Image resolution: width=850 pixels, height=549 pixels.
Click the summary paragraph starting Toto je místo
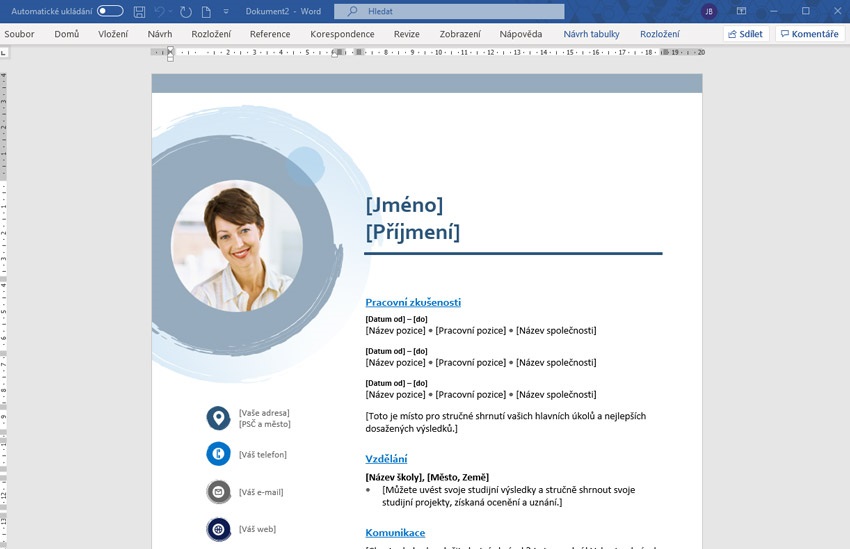coord(506,422)
